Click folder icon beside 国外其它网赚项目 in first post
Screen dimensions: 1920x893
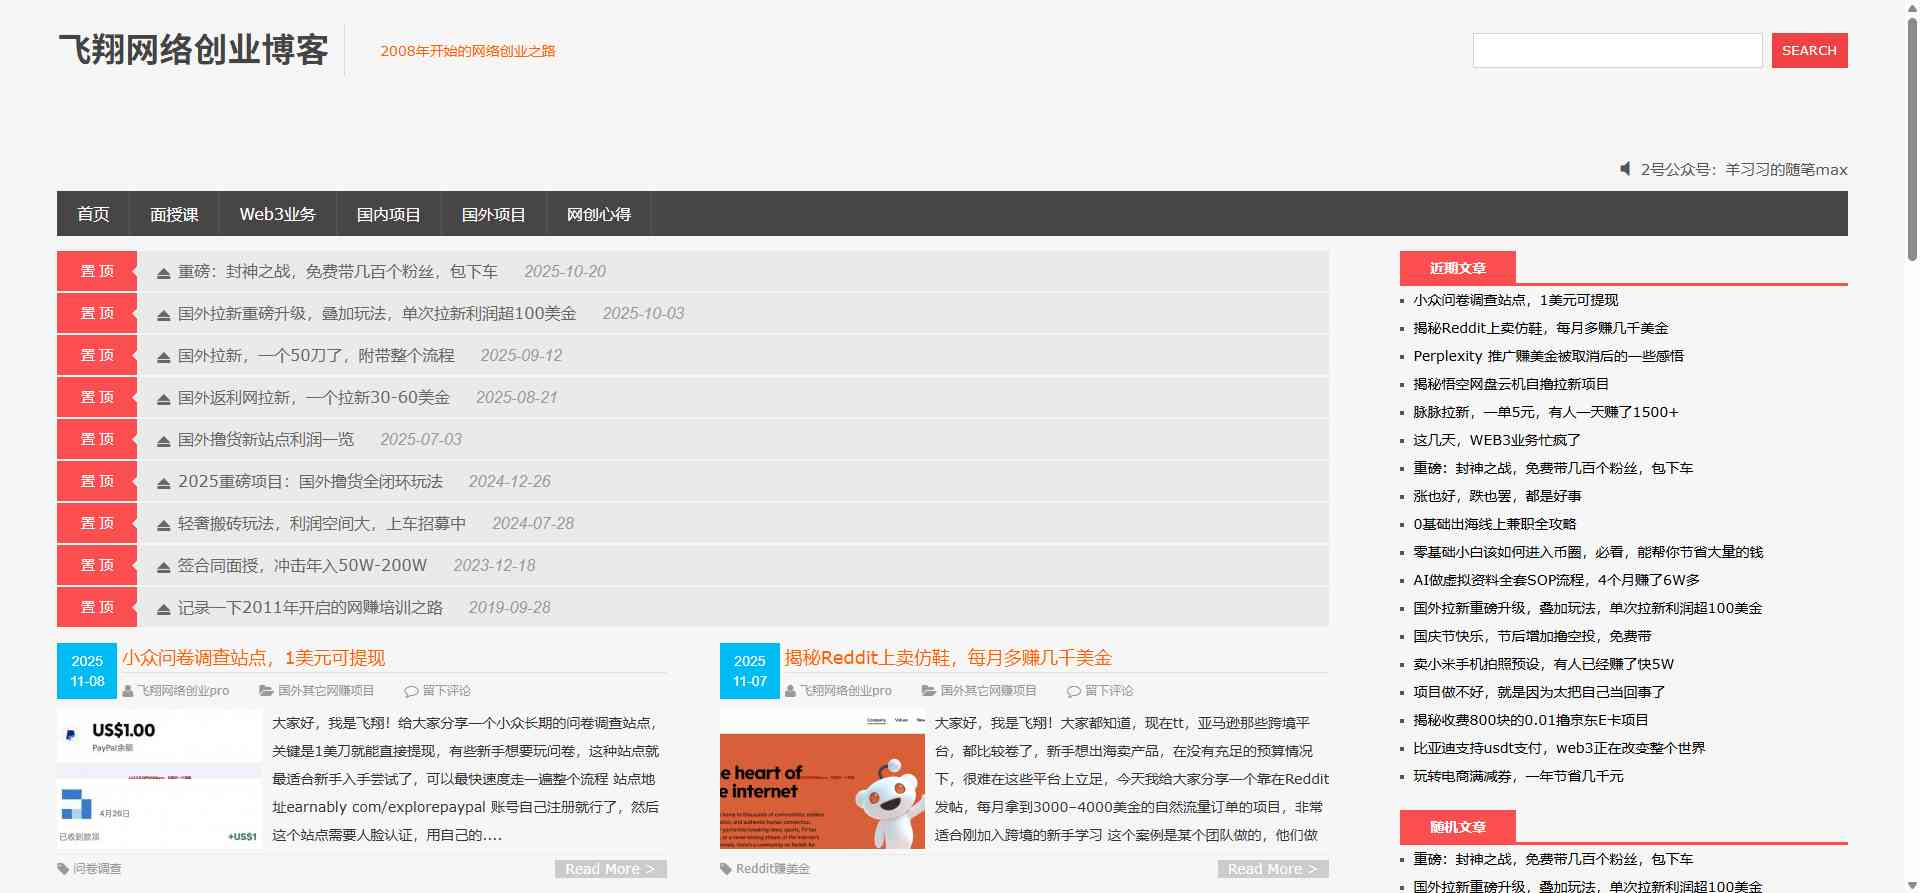pyautogui.click(x=266, y=691)
